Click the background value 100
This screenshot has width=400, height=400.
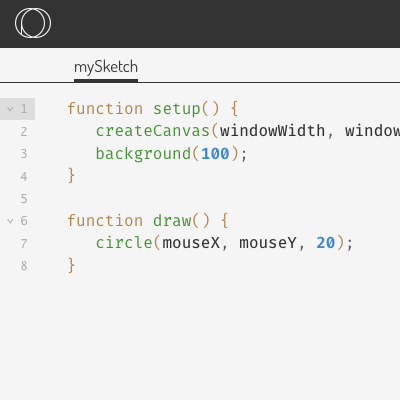[215, 154]
